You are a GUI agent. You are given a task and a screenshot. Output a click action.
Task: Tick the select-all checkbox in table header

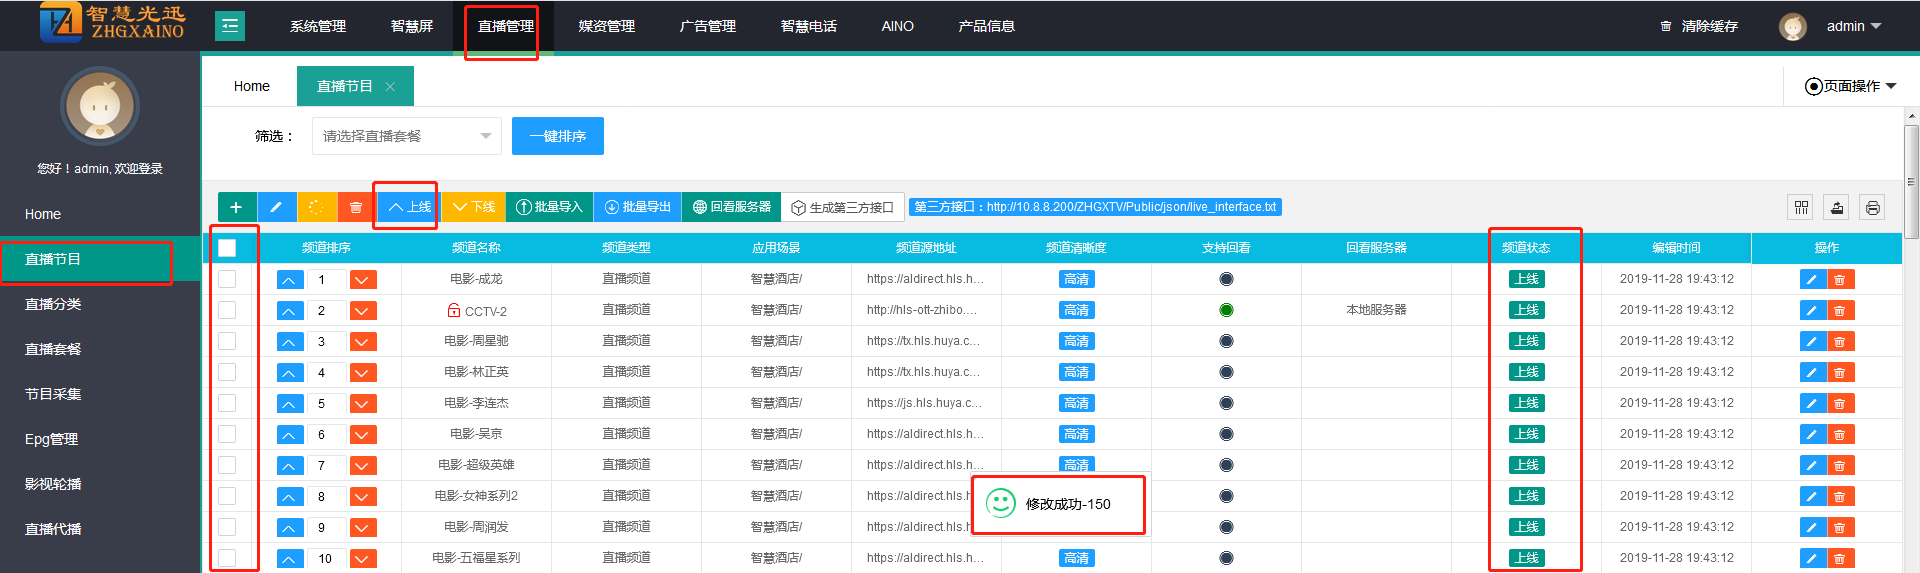pyautogui.click(x=227, y=248)
